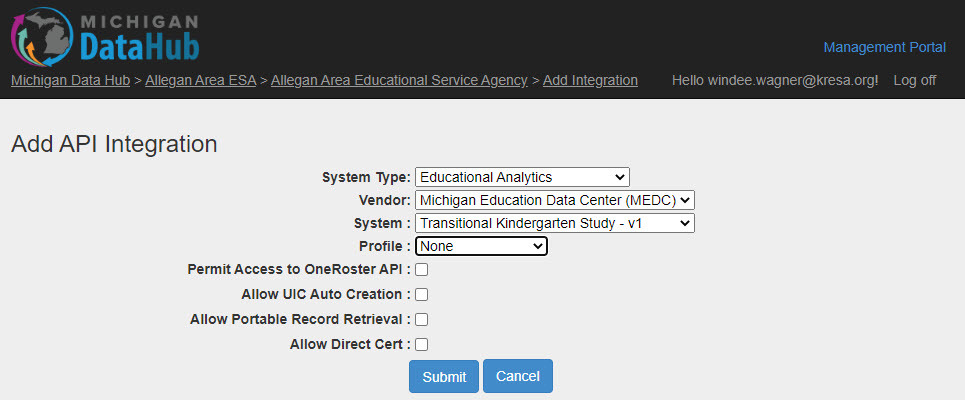Click the Profile field label

click(x=385, y=246)
